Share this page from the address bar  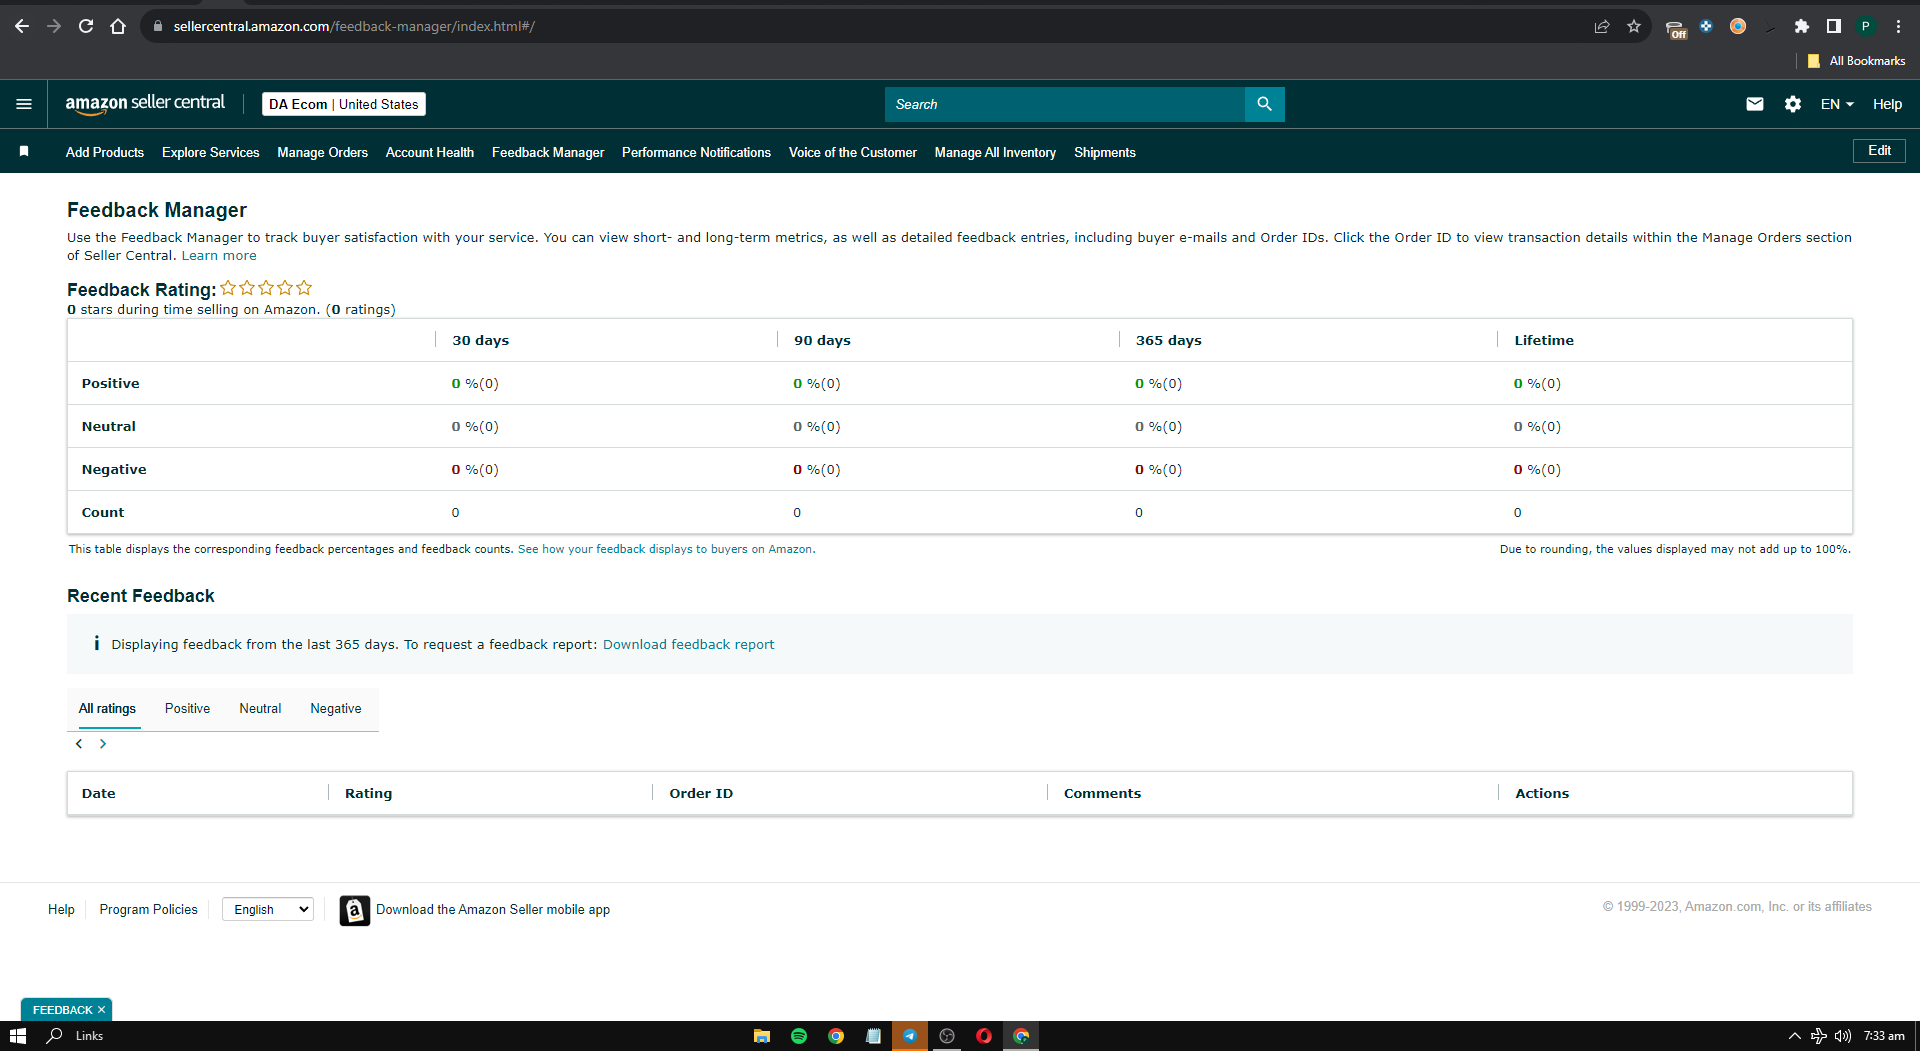[x=1602, y=26]
